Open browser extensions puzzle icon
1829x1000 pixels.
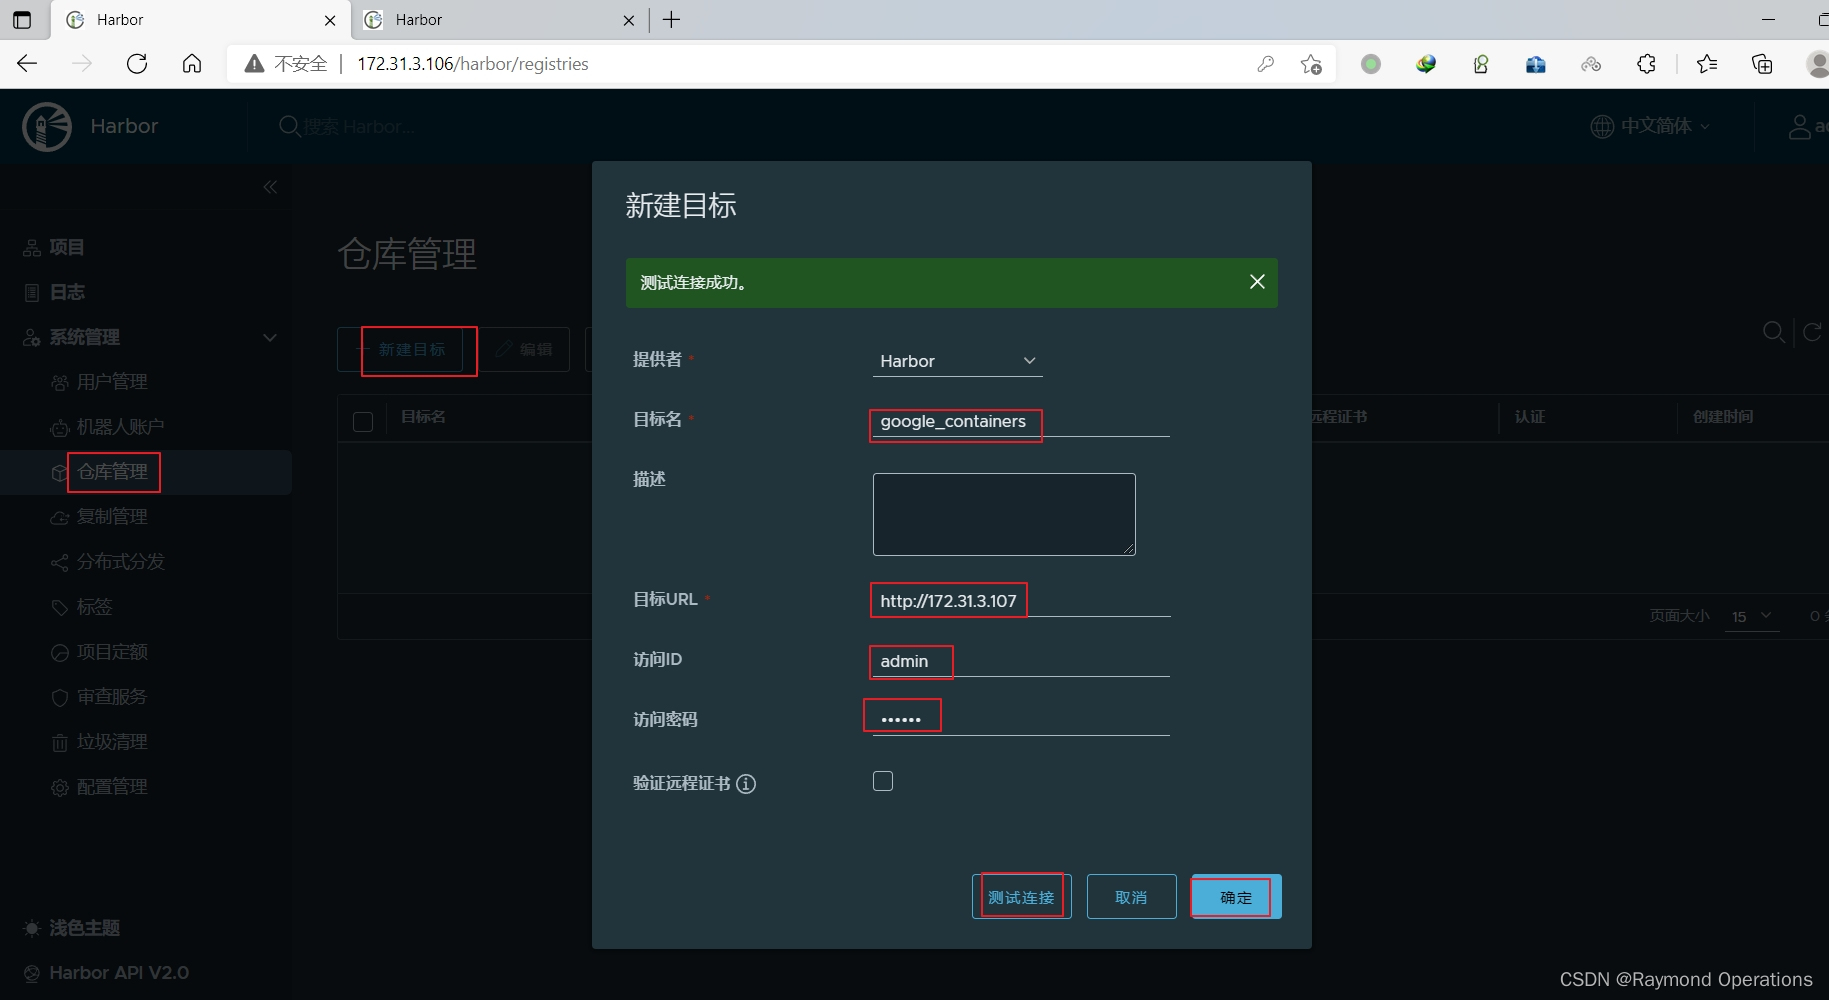(1646, 64)
